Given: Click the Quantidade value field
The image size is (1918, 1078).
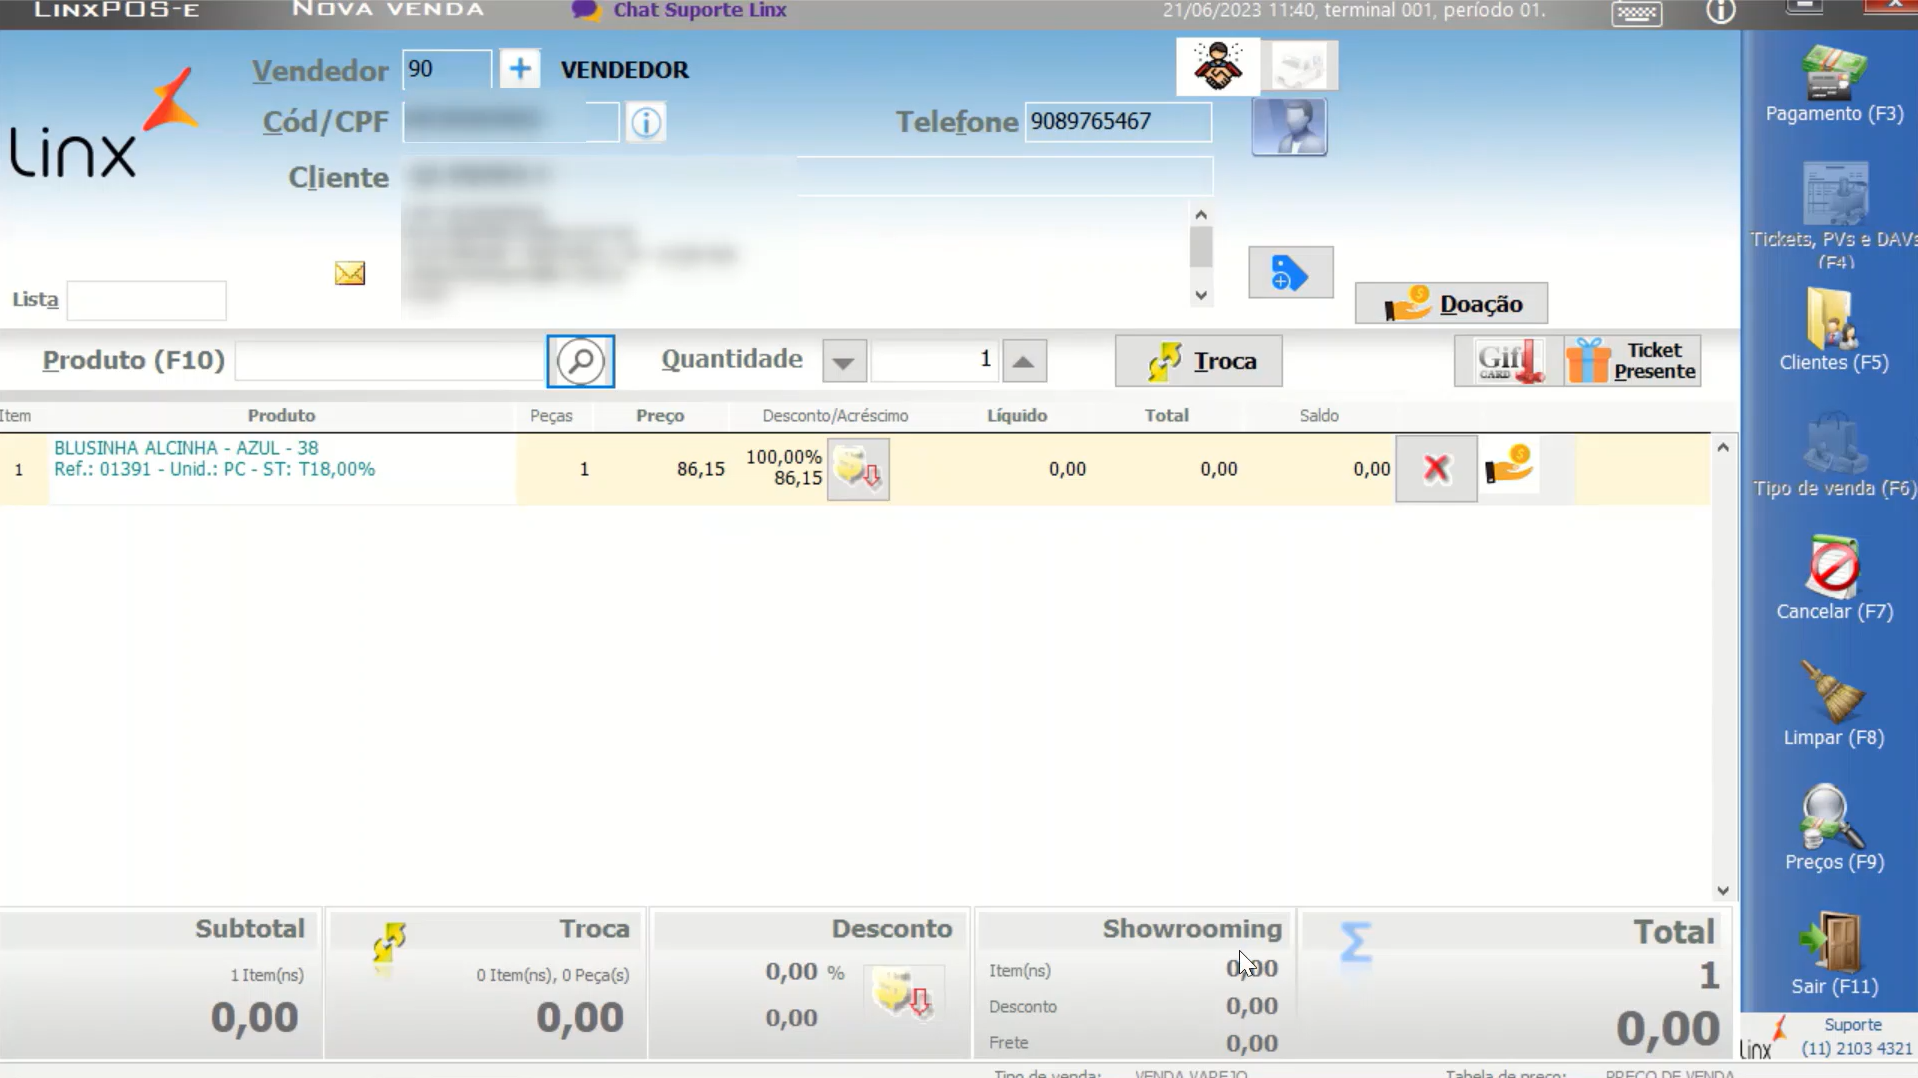Looking at the screenshot, I should tap(934, 360).
